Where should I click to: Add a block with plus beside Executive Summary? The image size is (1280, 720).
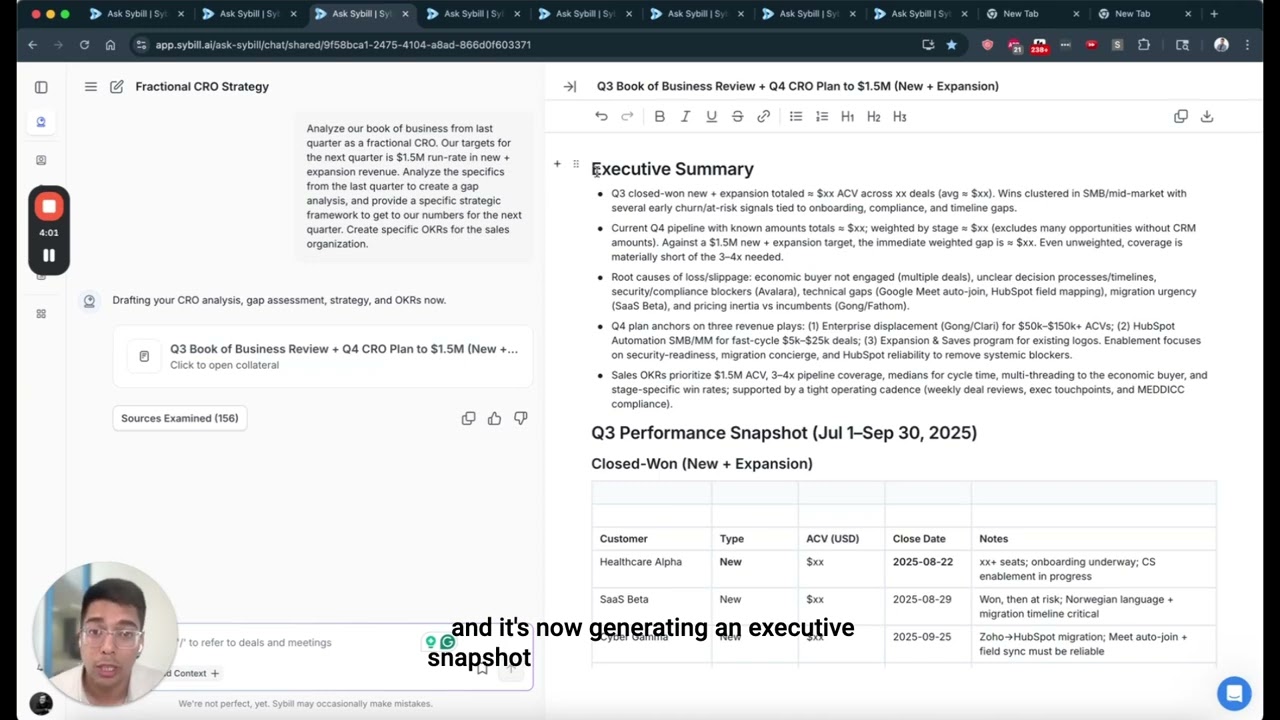(557, 164)
